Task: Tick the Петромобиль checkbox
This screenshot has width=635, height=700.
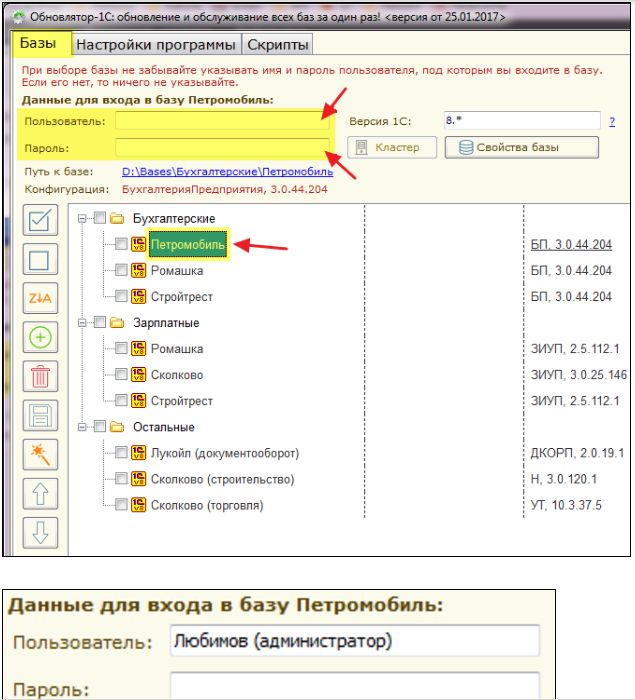Action: 121,244
